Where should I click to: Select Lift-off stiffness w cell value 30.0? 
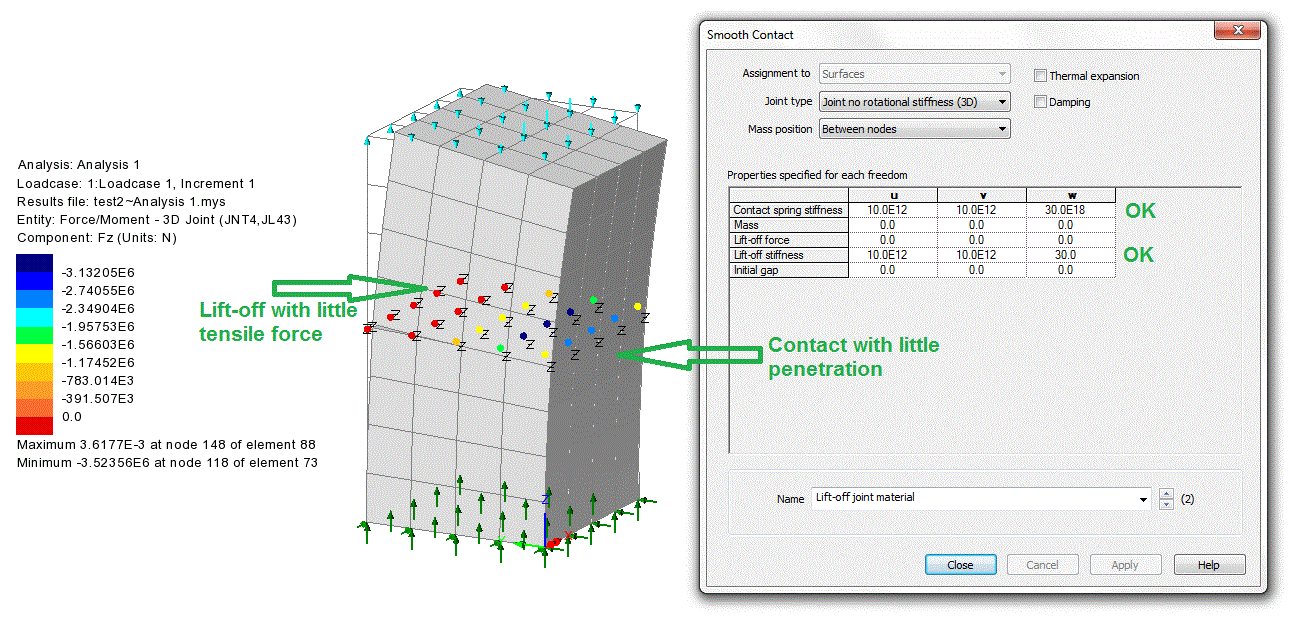pyautogui.click(x=1070, y=255)
